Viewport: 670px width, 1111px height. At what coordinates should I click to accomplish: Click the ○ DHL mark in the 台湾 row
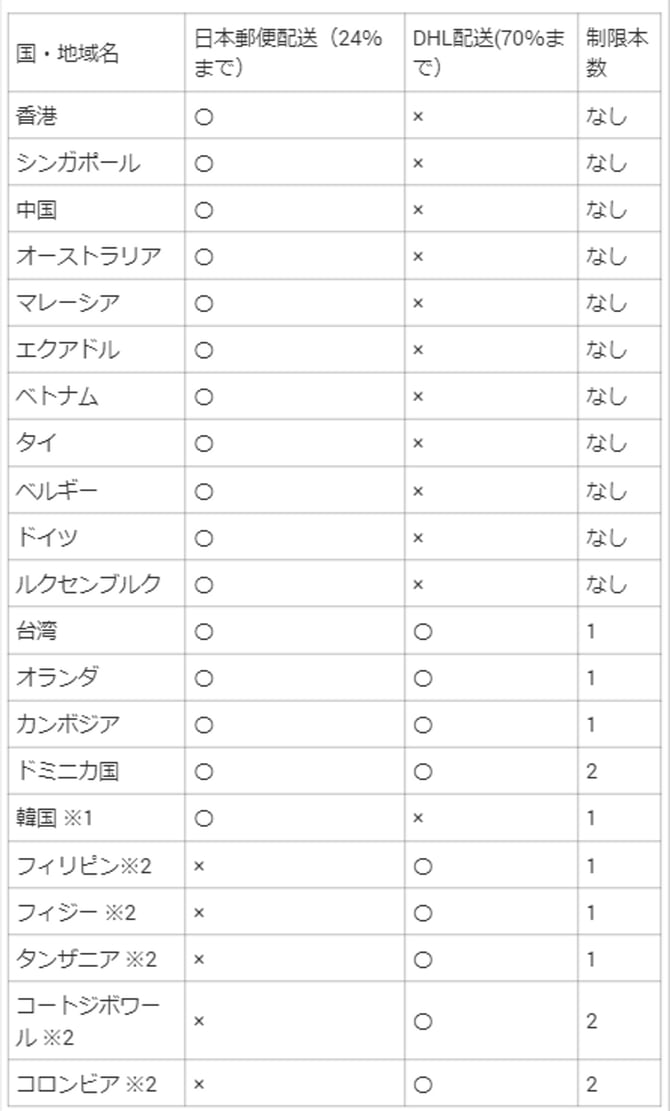pos(423,632)
